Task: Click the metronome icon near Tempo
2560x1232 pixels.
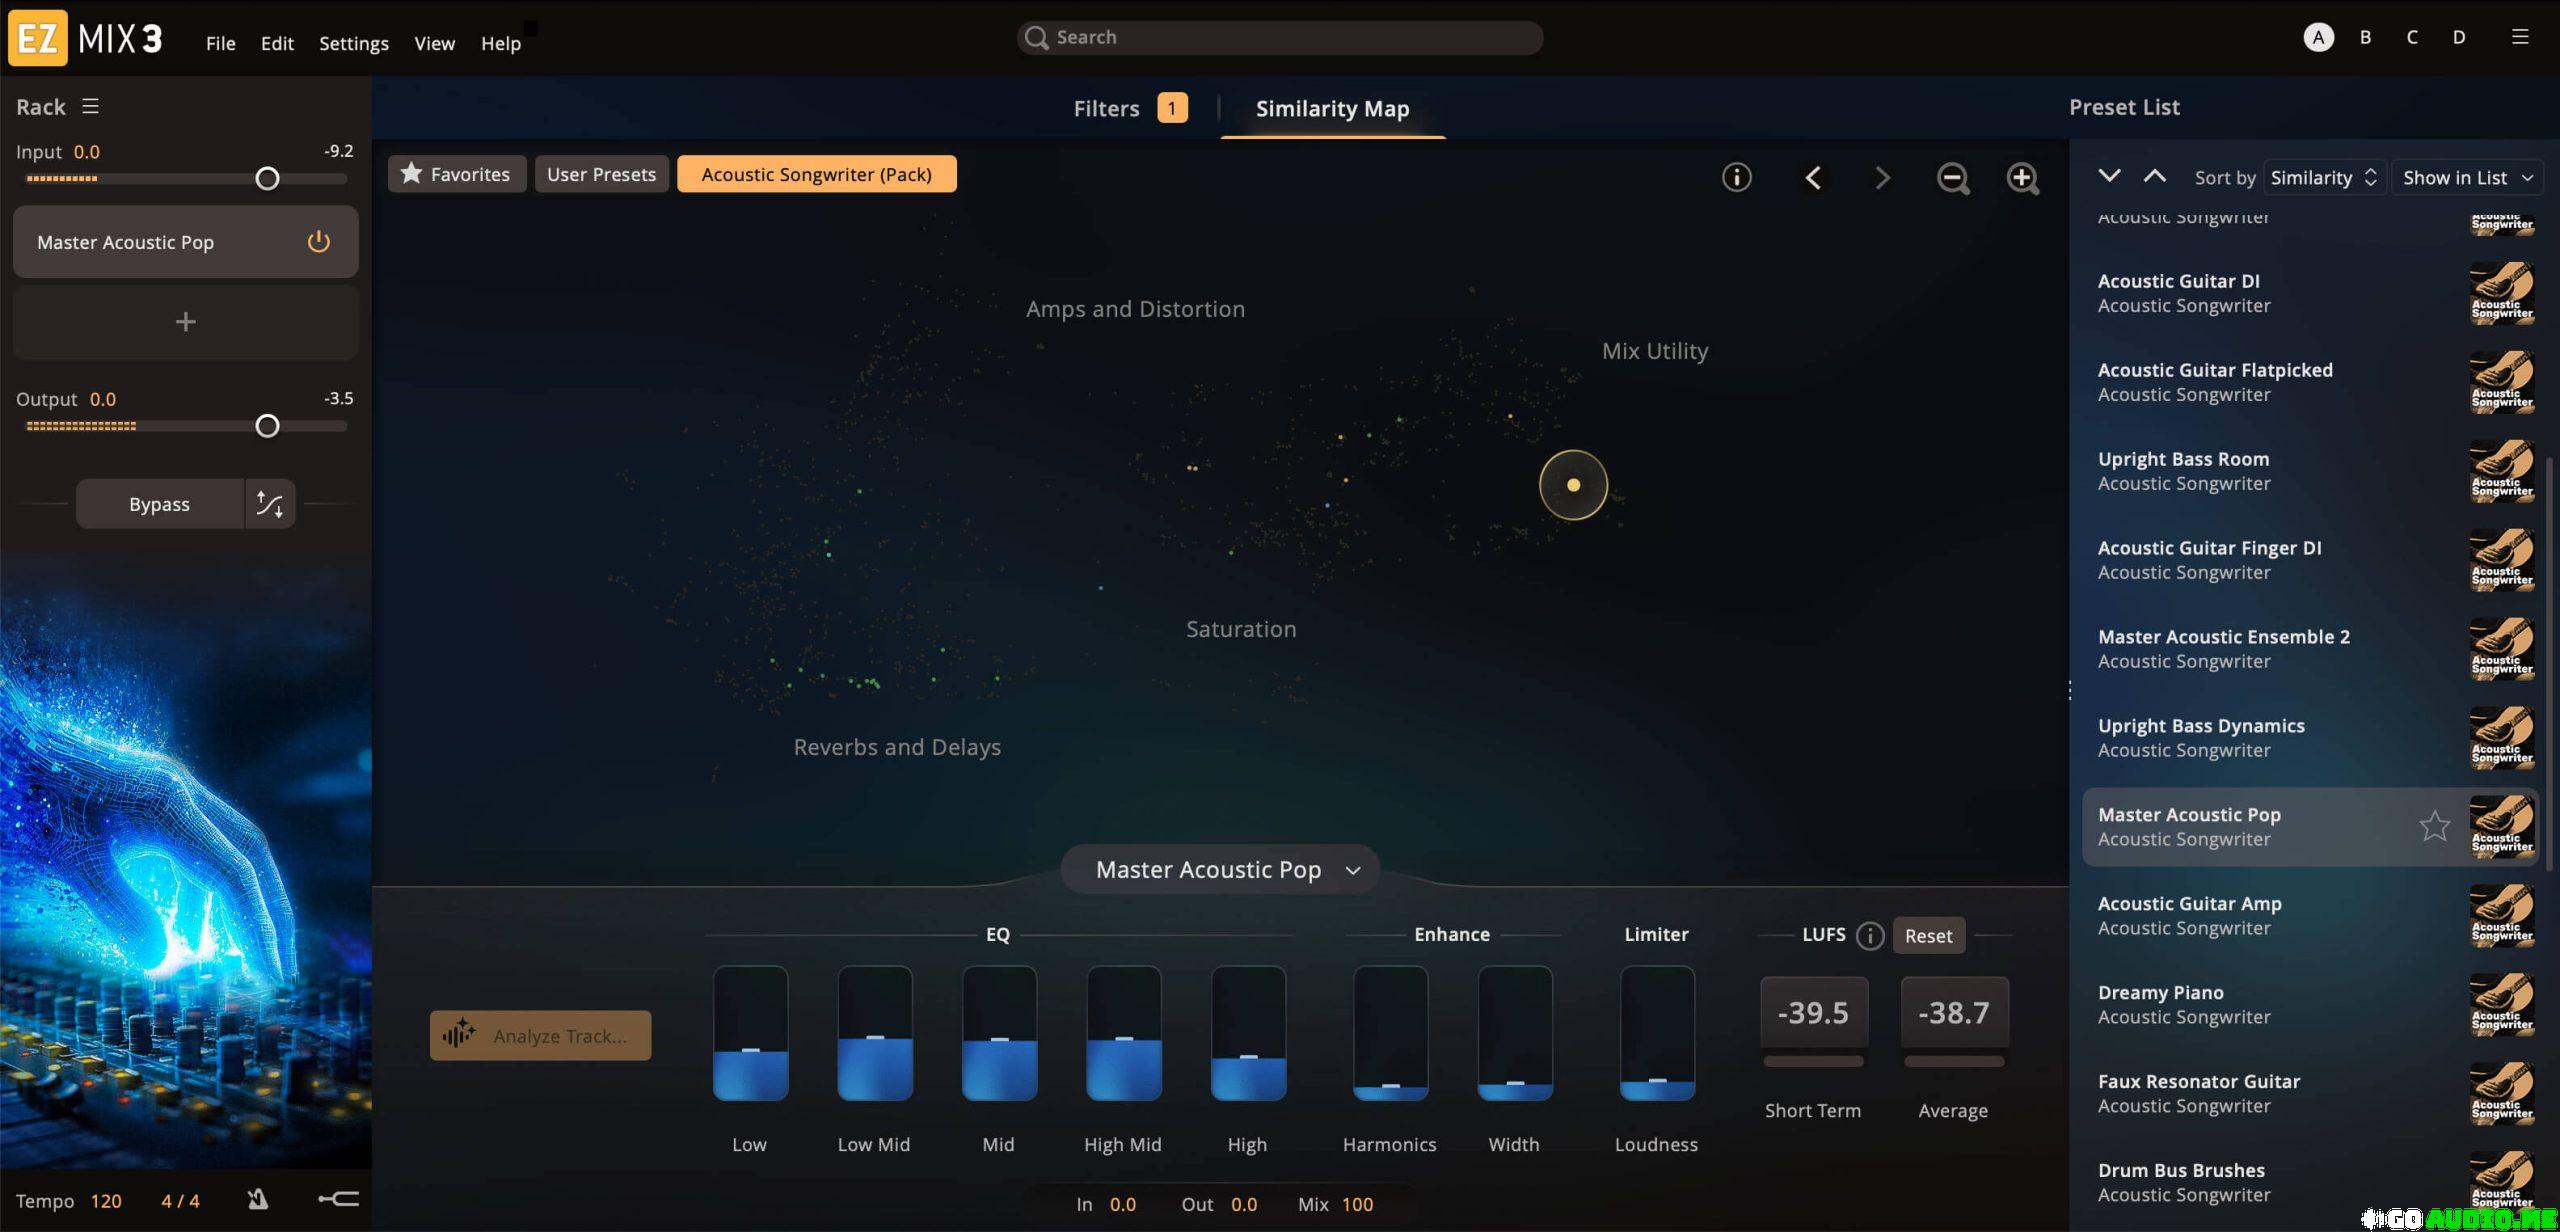Action: tap(258, 1199)
